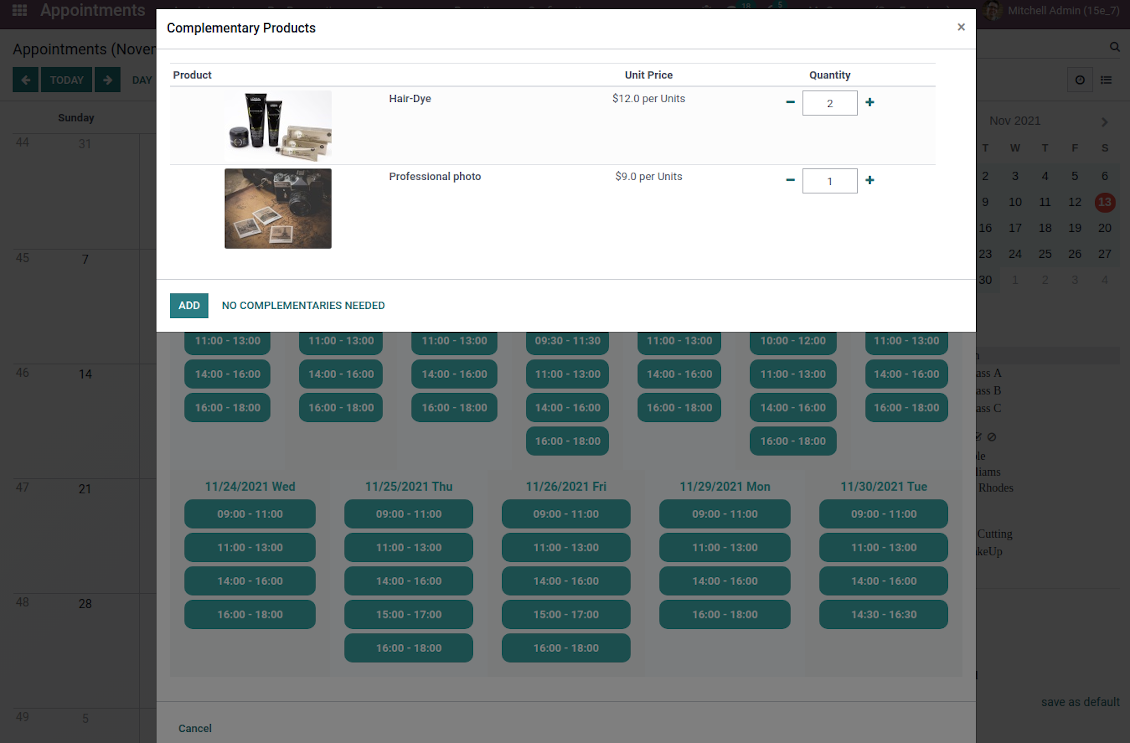The height and width of the screenshot is (743, 1130).
Task: Pick day 27 in mini calendar
Action: (x=1105, y=254)
